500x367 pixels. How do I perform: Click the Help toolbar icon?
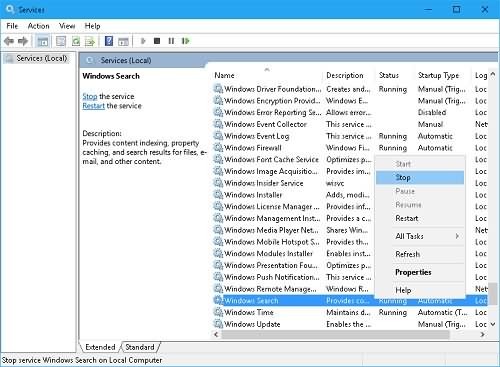[x=109, y=41]
